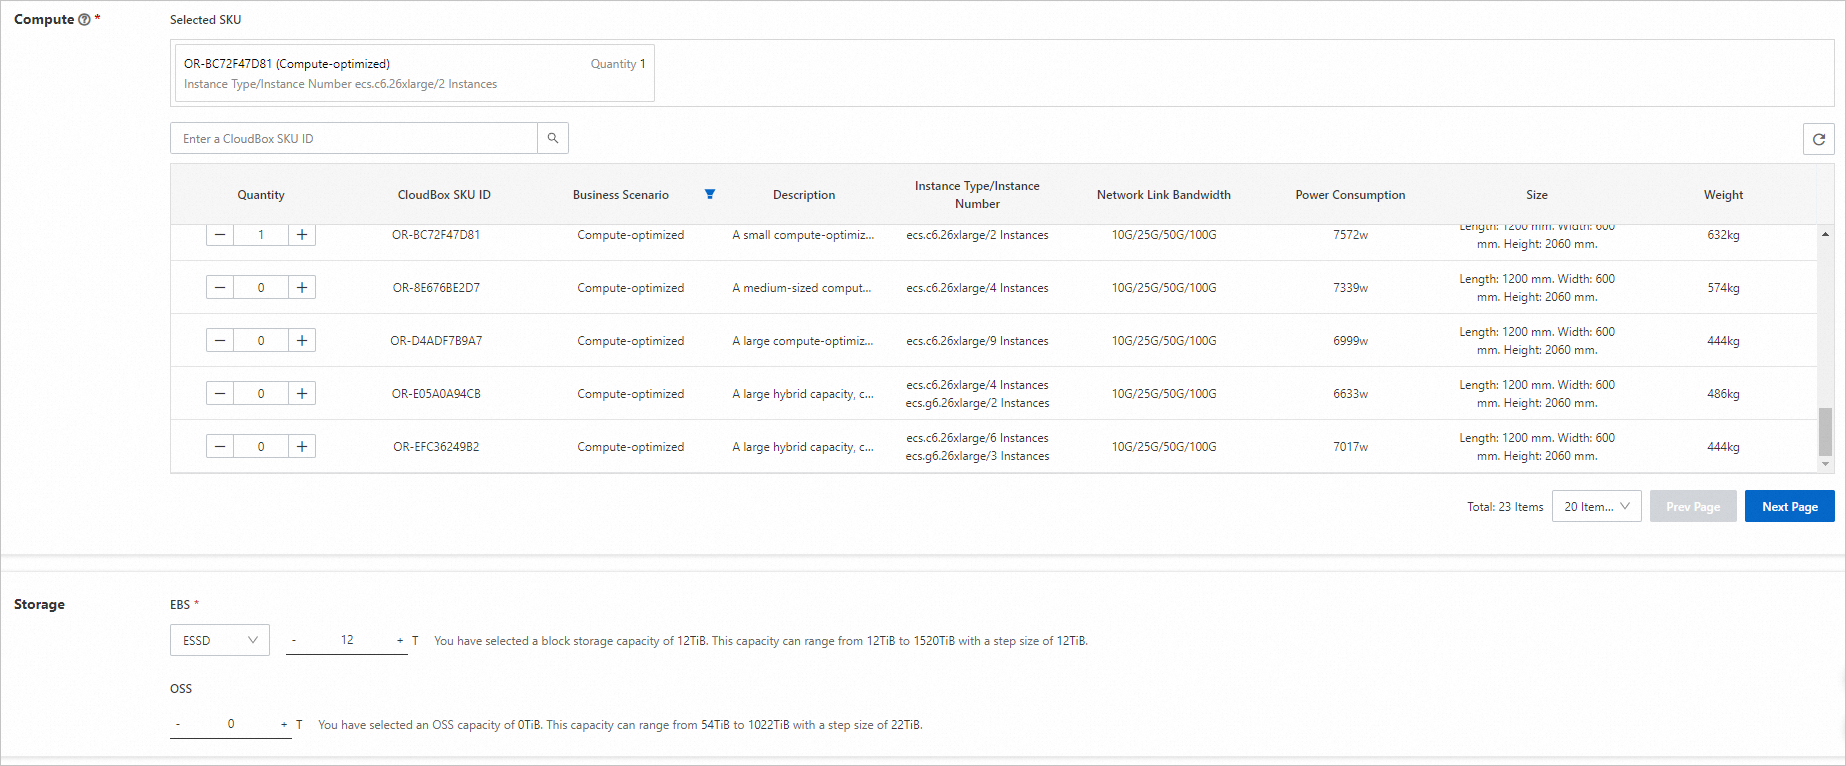
Task: Click the quantity field for OR-D4ADF7B9A7
Action: [261, 341]
